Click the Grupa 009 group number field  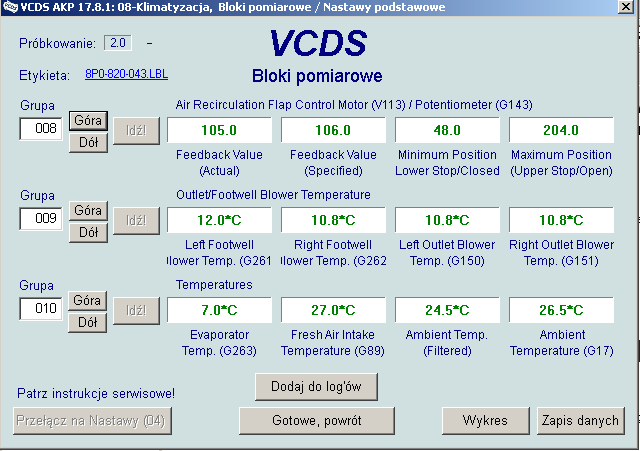pos(41,218)
